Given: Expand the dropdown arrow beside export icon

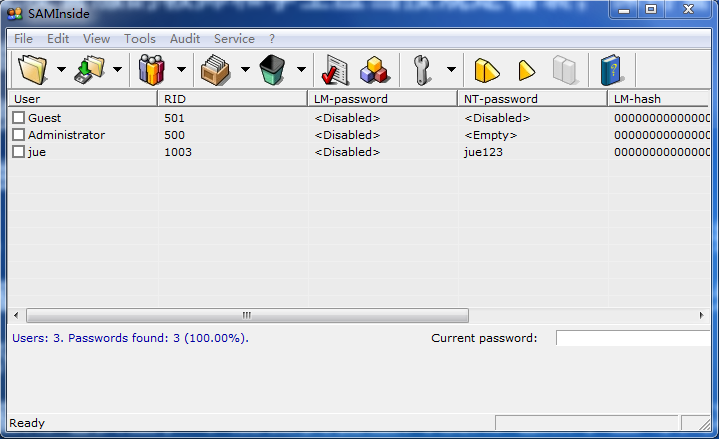Looking at the screenshot, I should (x=117, y=69).
